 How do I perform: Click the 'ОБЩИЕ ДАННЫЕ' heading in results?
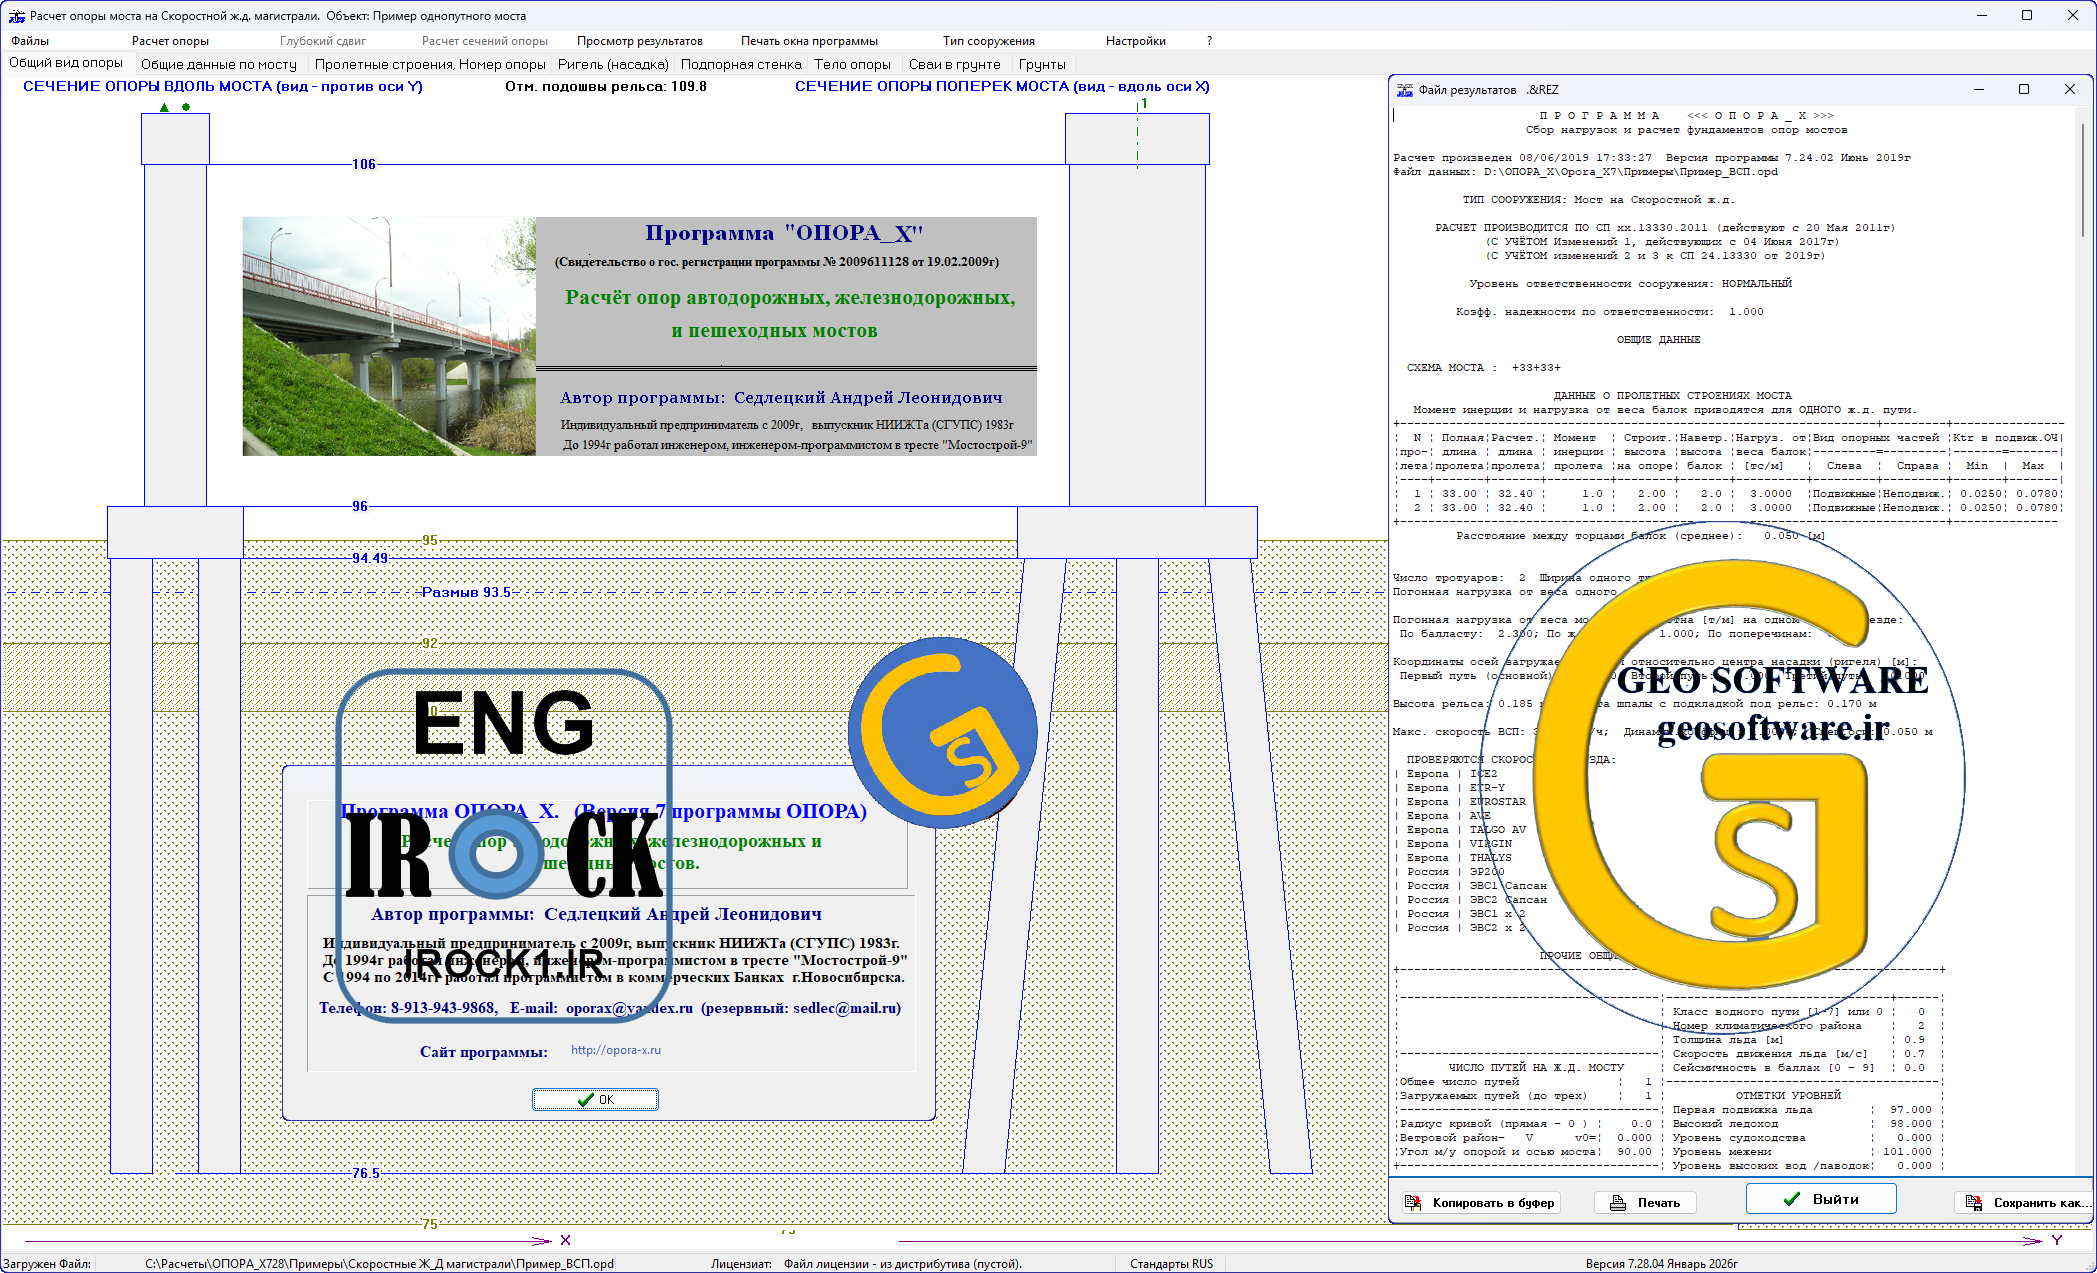coord(1658,340)
